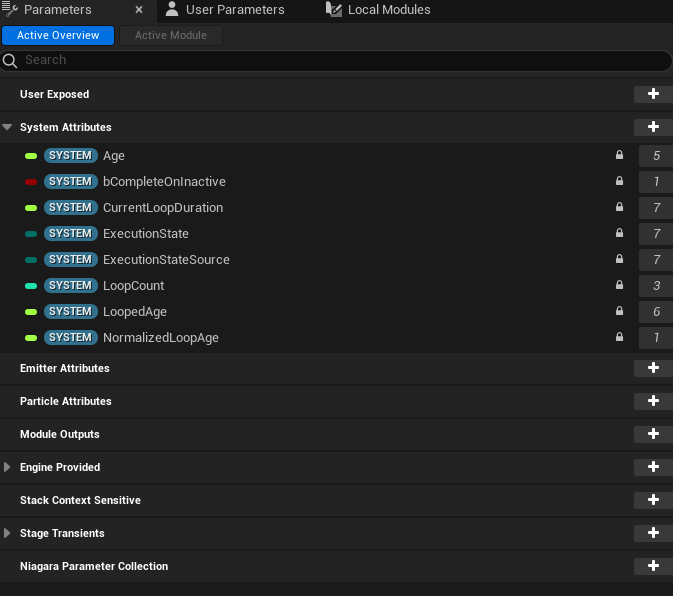Click the reference count 6 for LoopedAge
Viewport: 673px width, 596px height.
pos(656,312)
